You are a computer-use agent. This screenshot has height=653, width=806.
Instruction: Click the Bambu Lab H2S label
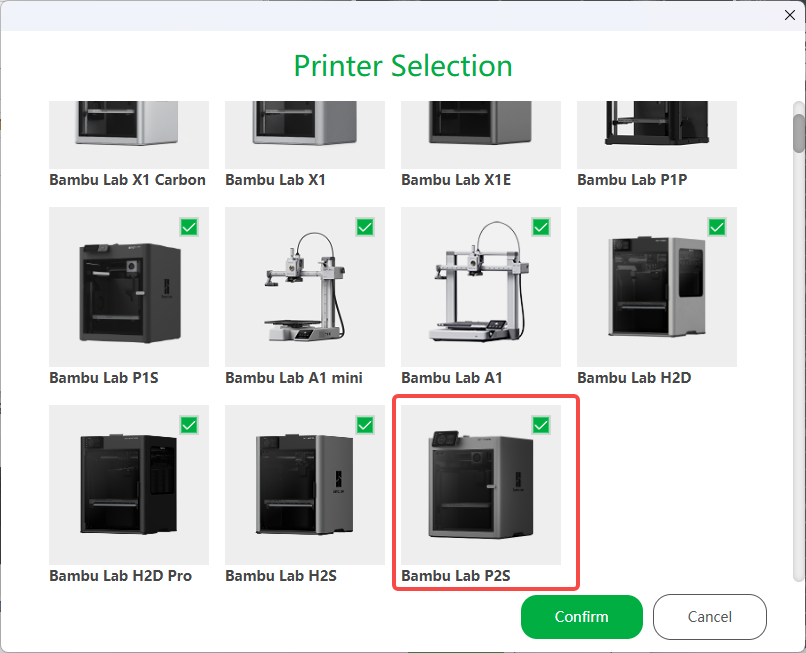281,576
